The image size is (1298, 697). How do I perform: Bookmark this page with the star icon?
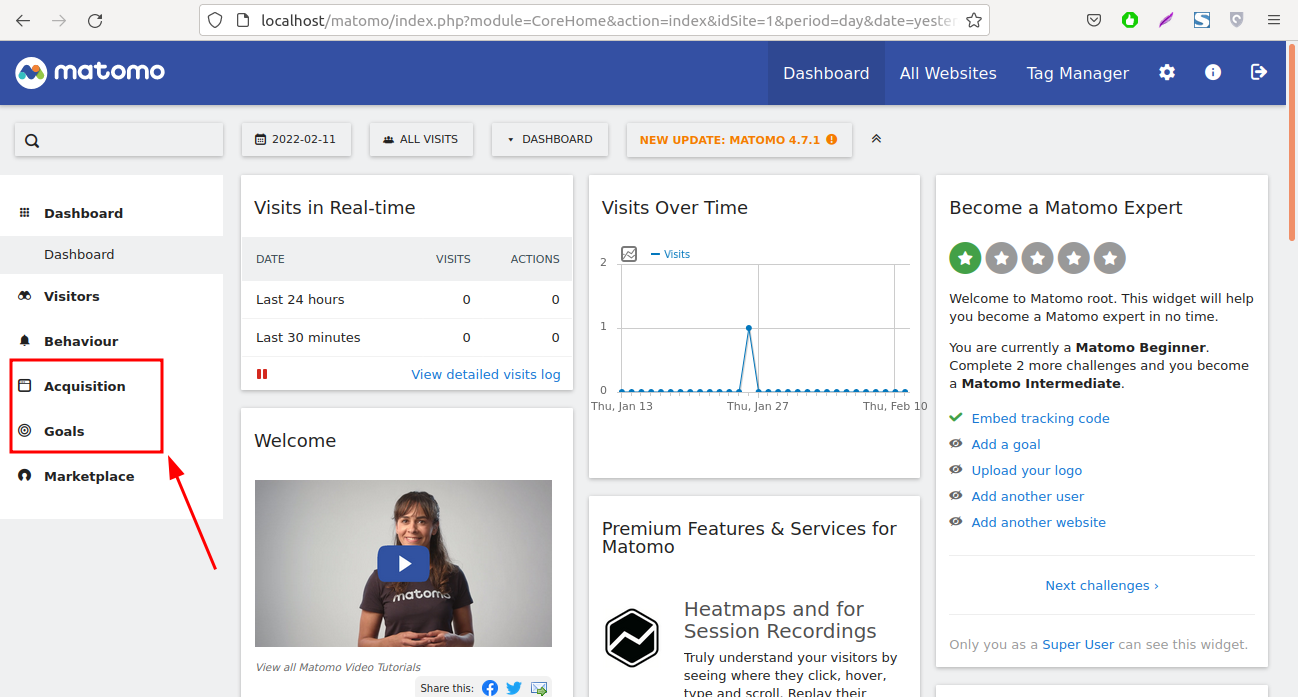(x=973, y=20)
